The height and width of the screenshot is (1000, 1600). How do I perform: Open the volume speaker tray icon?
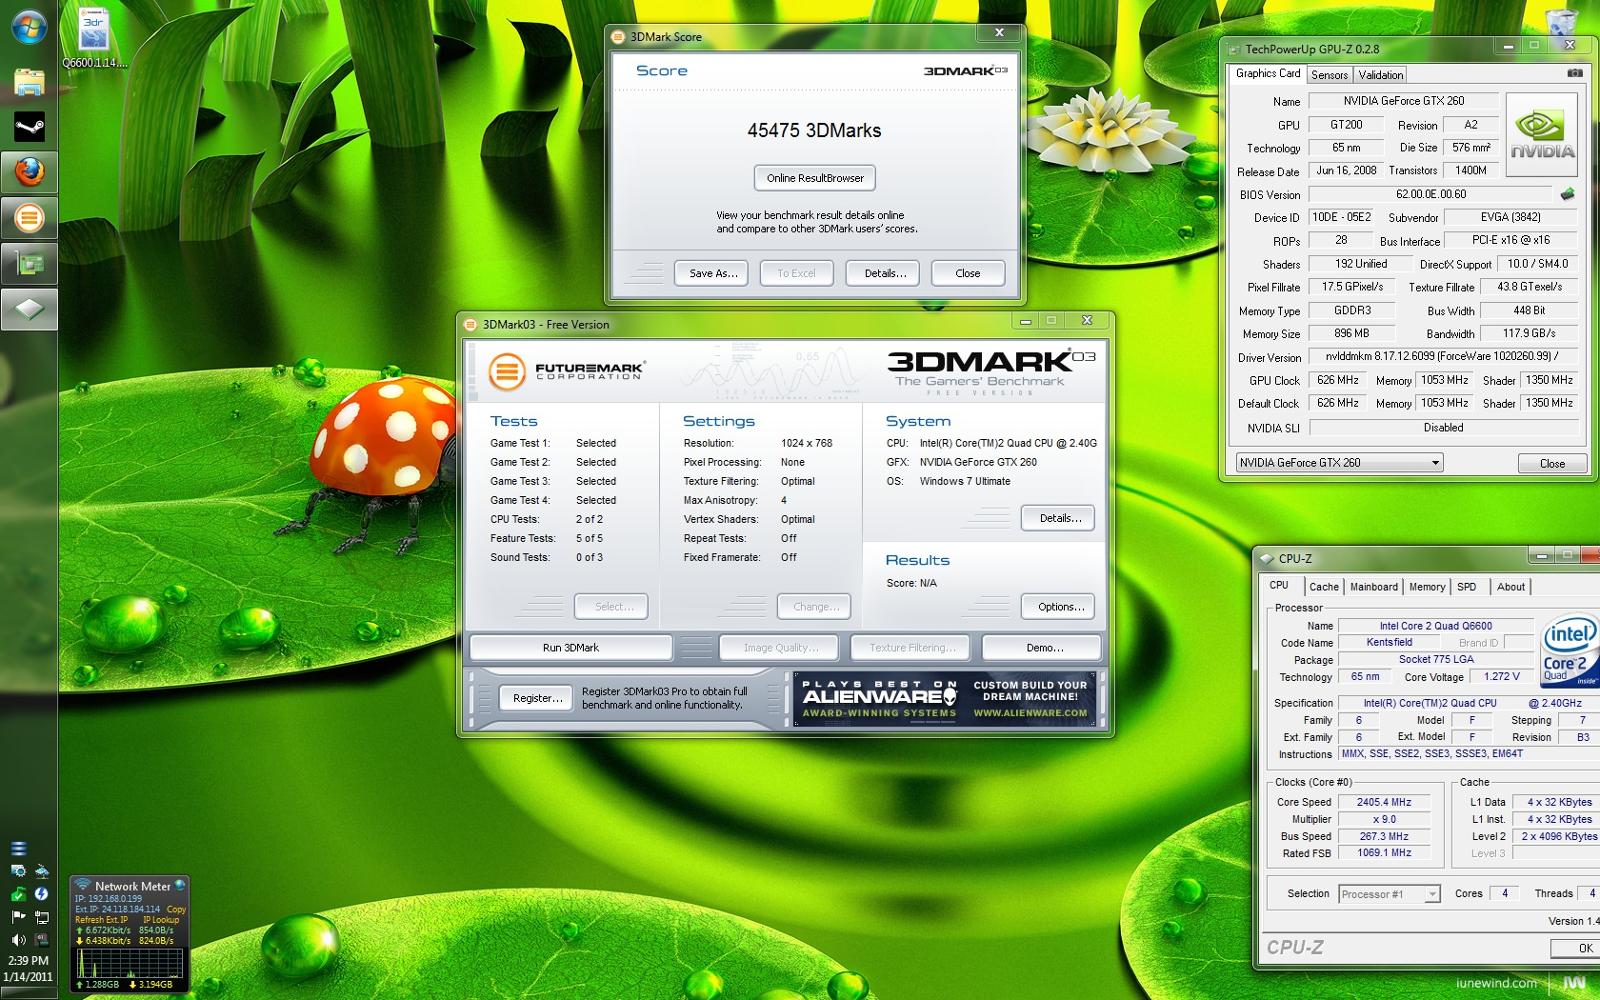(x=18, y=940)
